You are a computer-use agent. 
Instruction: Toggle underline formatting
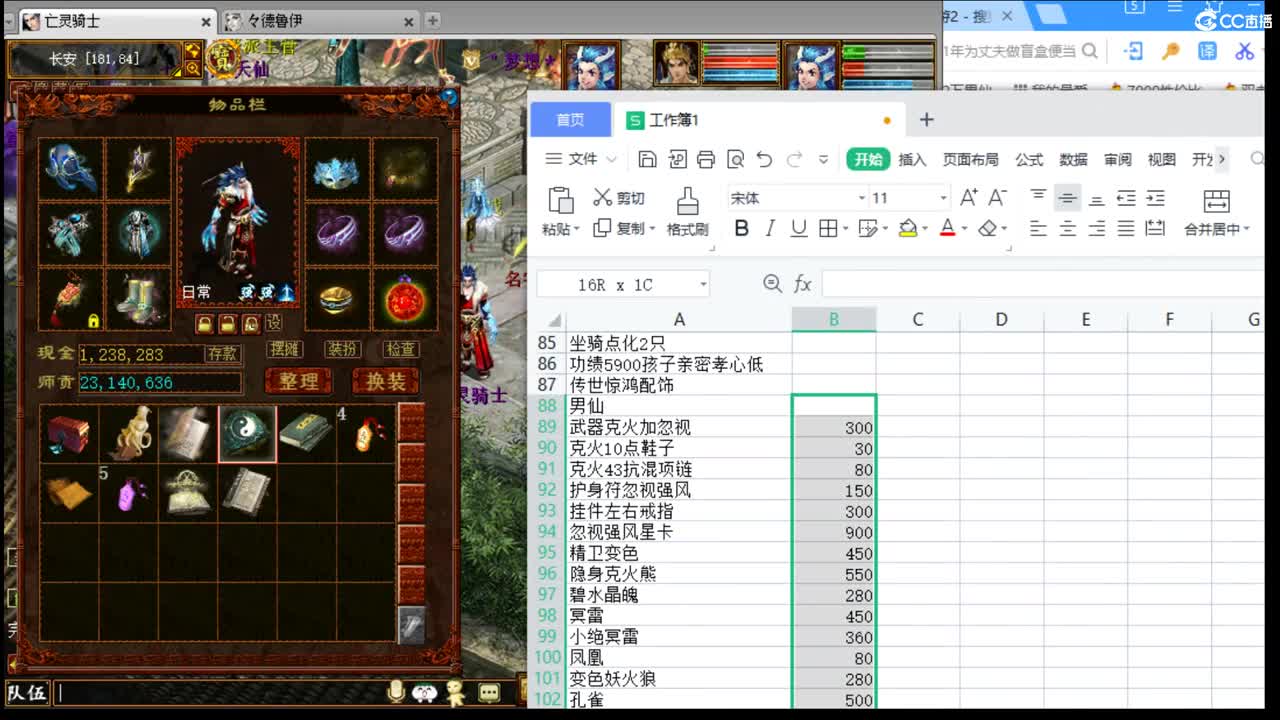(799, 228)
